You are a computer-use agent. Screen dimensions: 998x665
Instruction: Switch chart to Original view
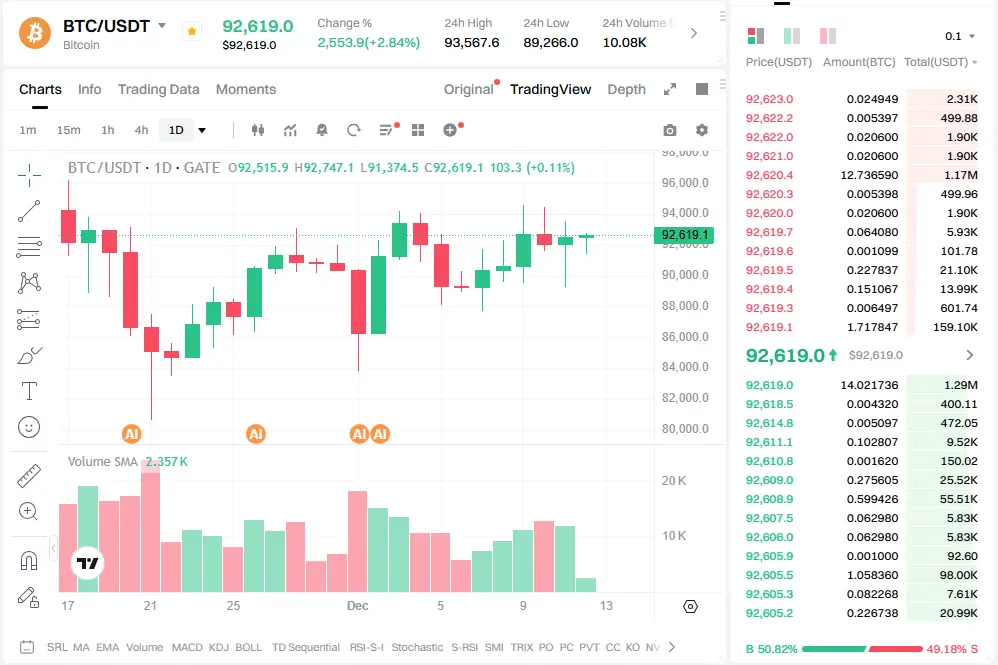tap(468, 89)
